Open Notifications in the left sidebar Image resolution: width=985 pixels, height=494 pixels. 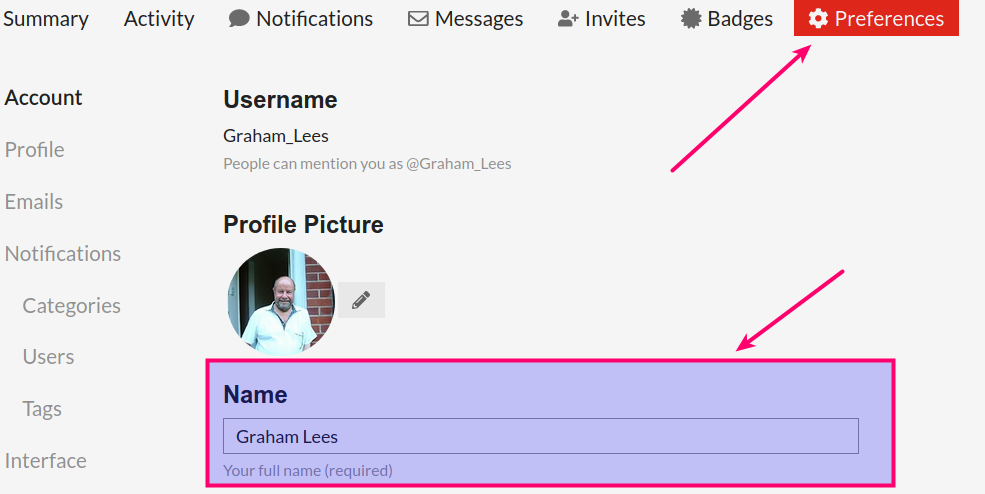point(63,254)
